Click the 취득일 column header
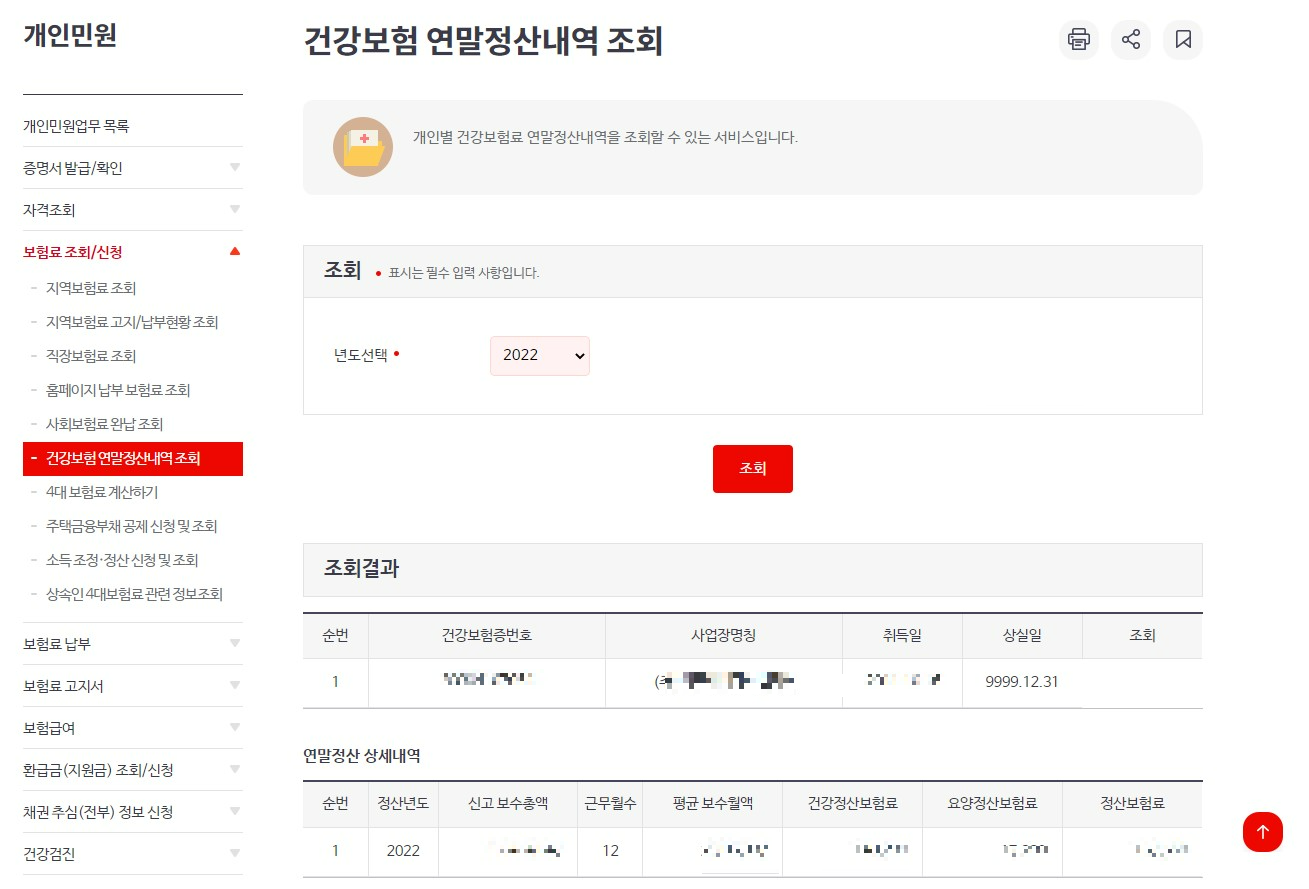1309x889 pixels. [902, 636]
